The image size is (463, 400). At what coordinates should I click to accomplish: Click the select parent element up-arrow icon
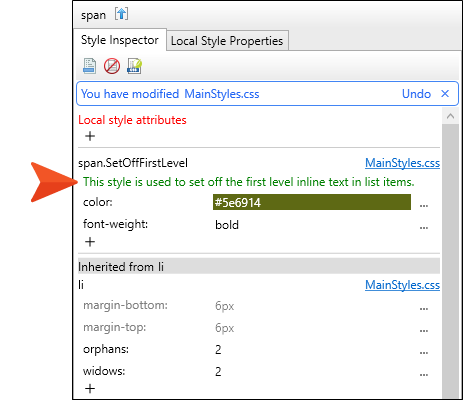tap(121, 14)
